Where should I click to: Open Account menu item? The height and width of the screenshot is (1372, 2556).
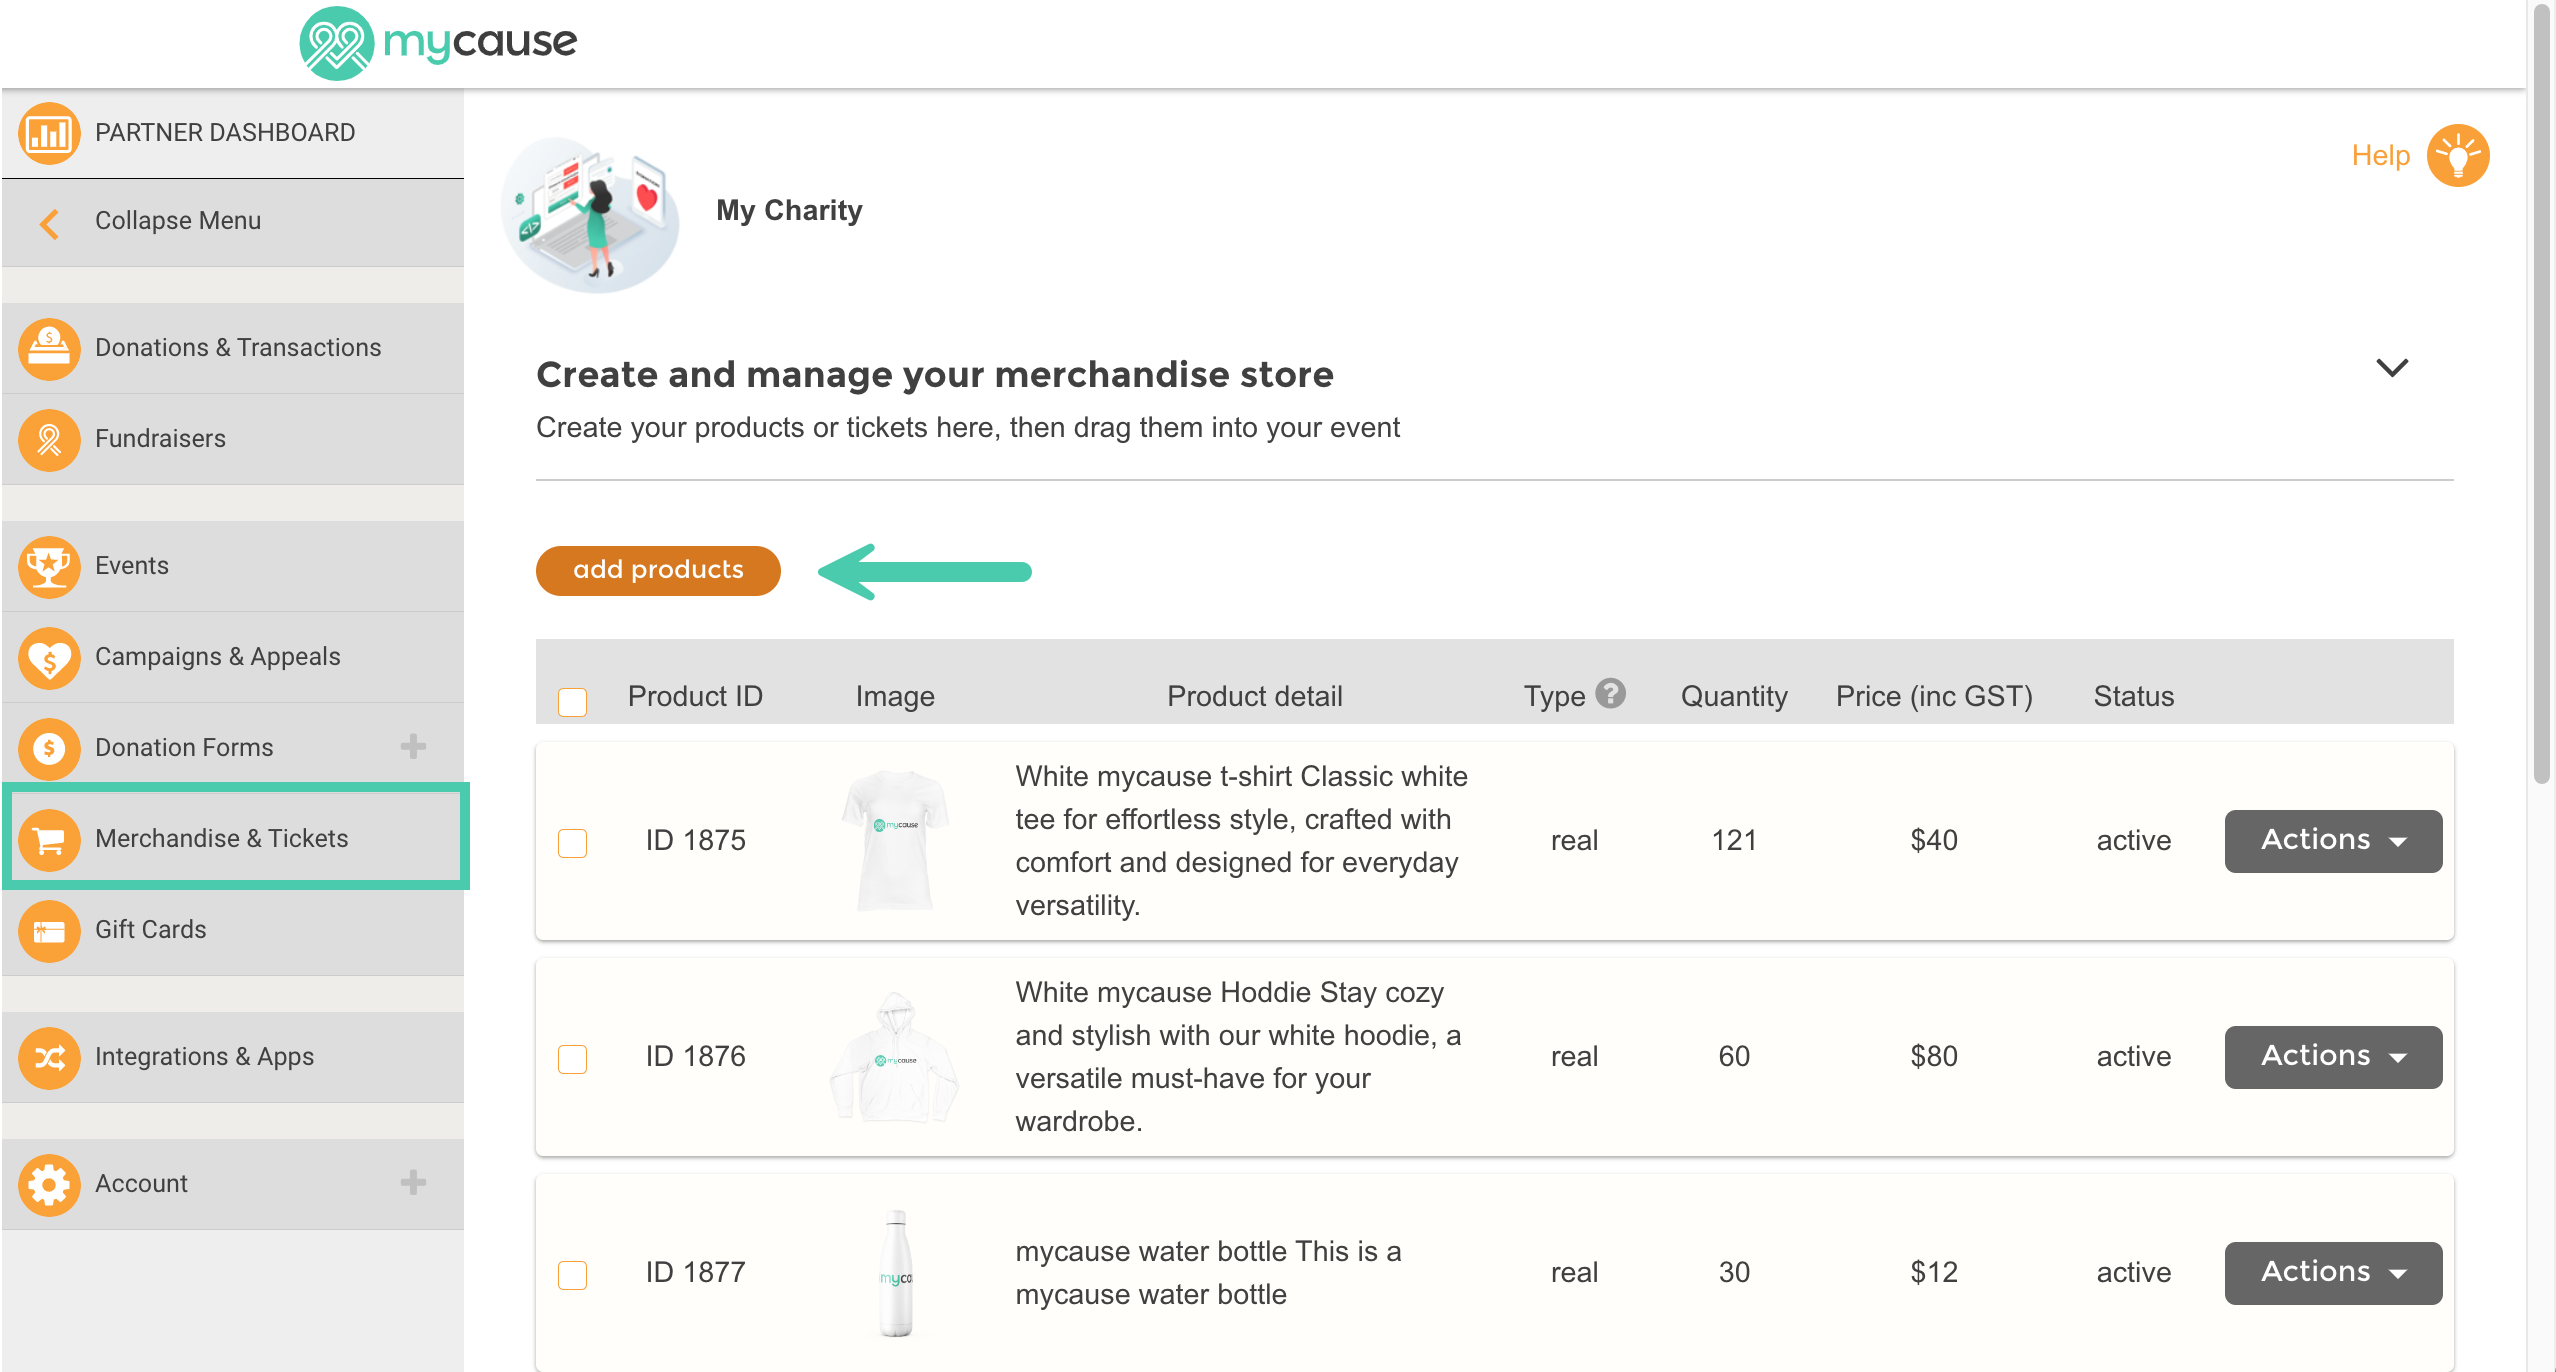(x=233, y=1184)
